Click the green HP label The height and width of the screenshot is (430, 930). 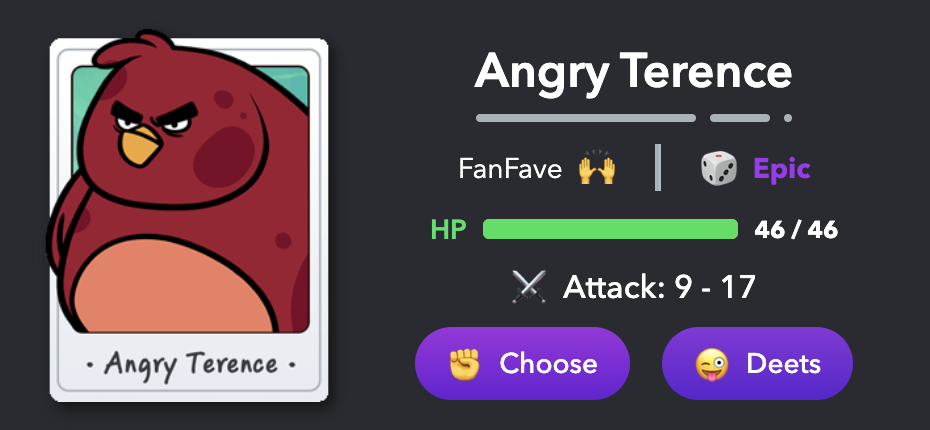coord(448,230)
